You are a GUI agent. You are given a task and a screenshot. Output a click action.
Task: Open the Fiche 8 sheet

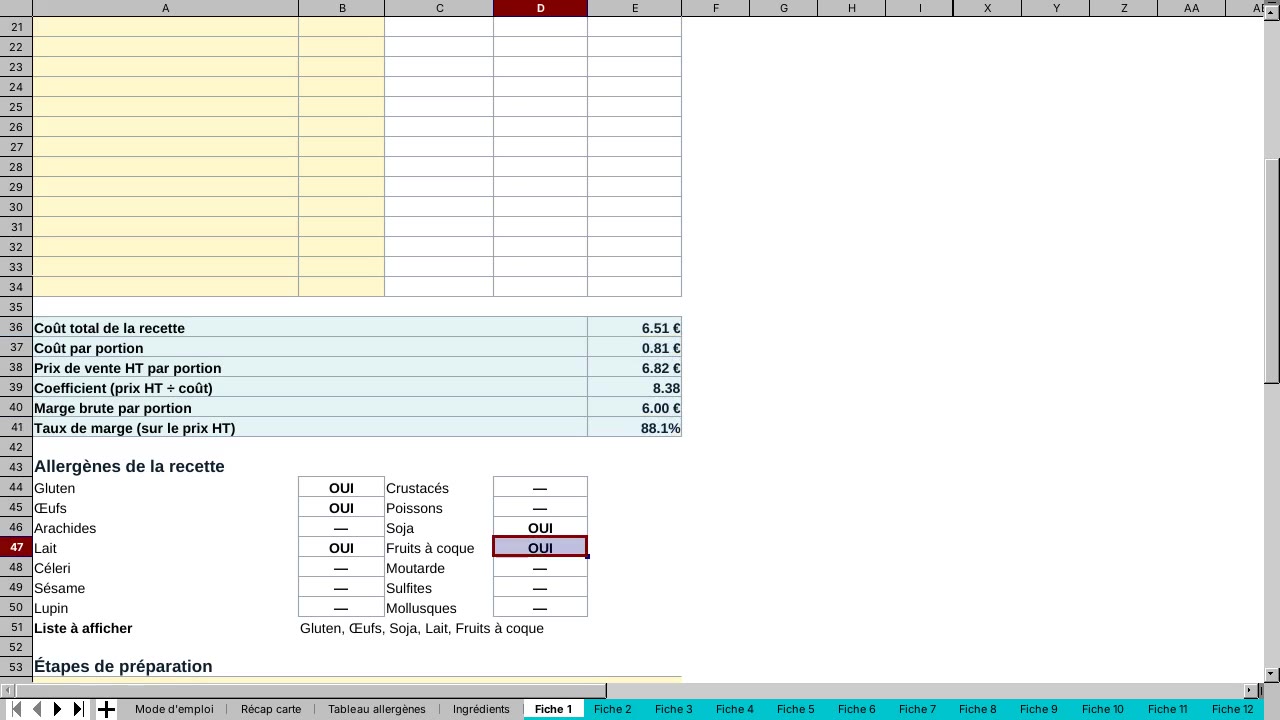coord(978,709)
